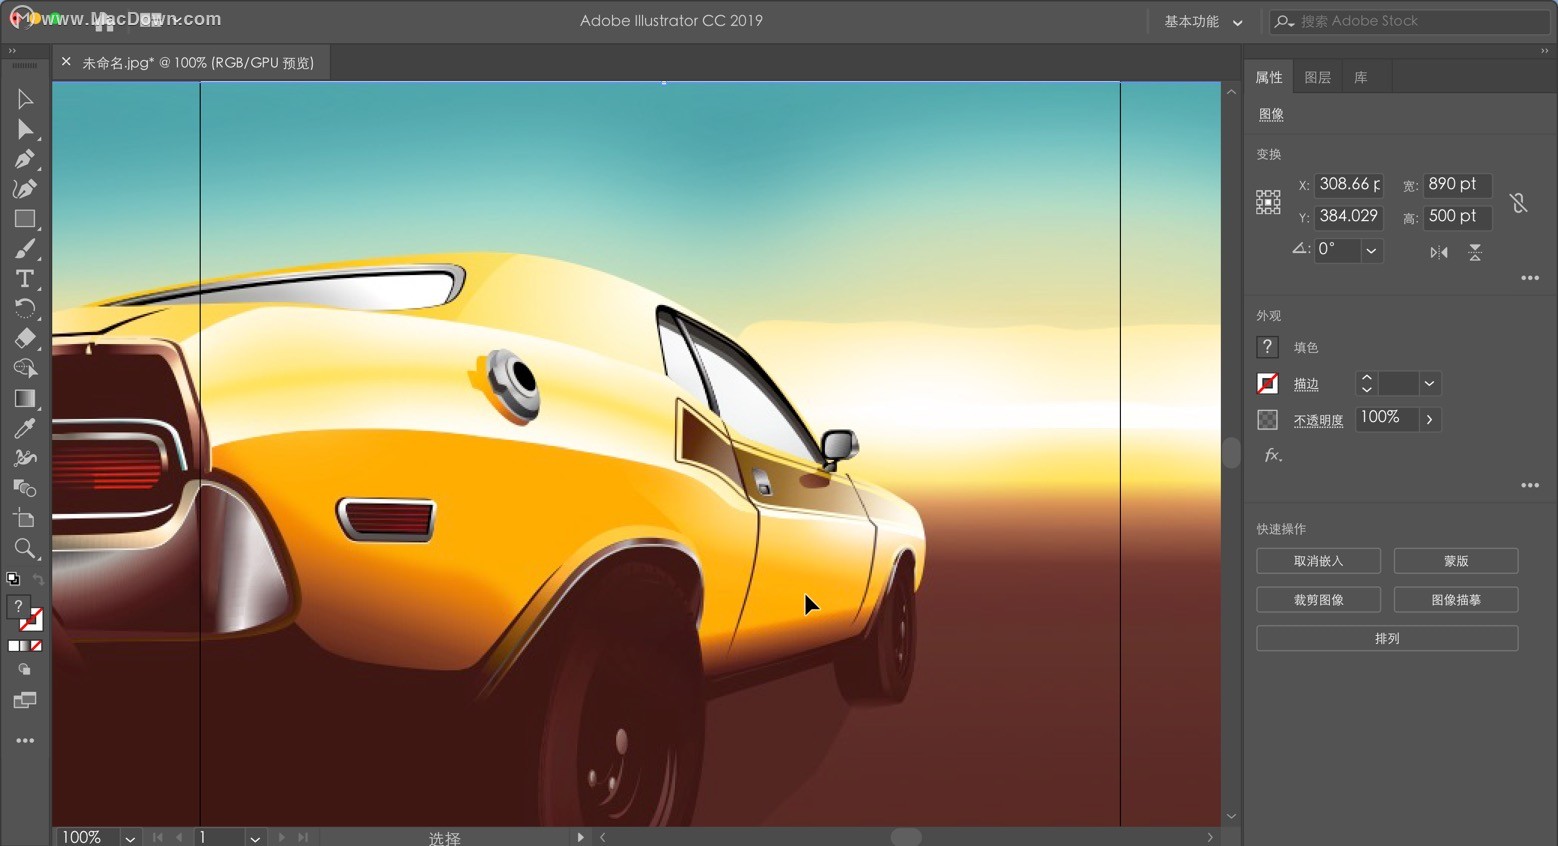Click the 图像描摹 button
The height and width of the screenshot is (846, 1558).
[1456, 600]
